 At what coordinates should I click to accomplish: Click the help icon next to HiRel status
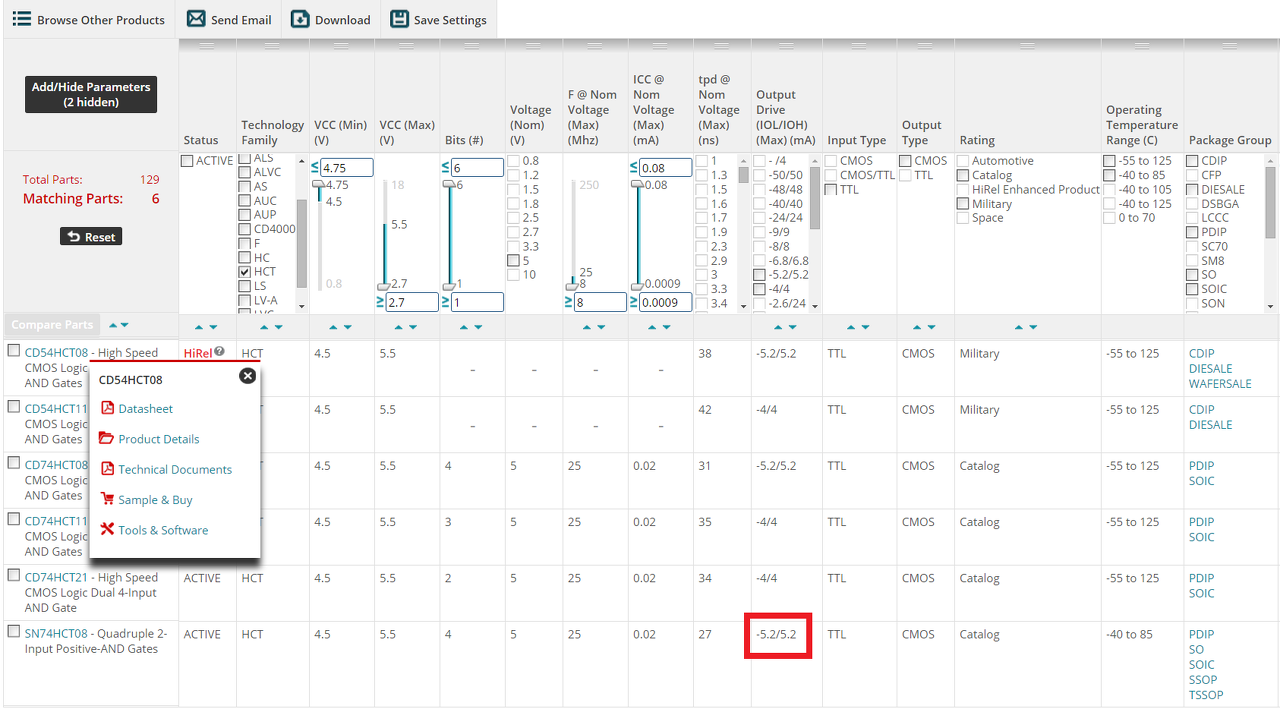219,352
